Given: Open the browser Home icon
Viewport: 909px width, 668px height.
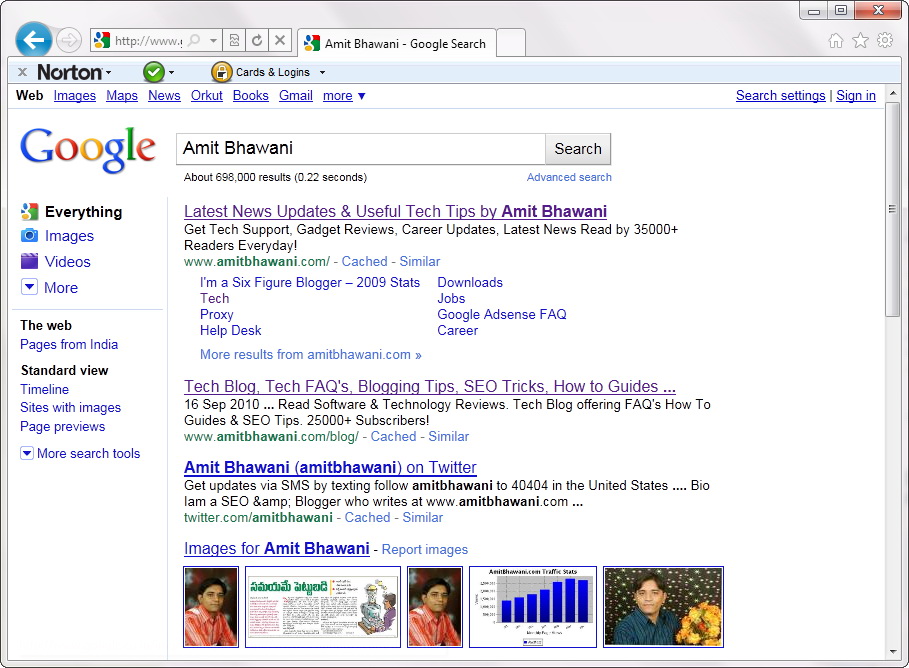Looking at the screenshot, I should tap(836, 41).
